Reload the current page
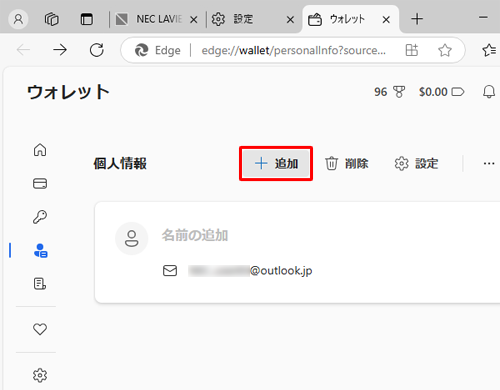The height and width of the screenshot is (390, 500). pos(97,50)
